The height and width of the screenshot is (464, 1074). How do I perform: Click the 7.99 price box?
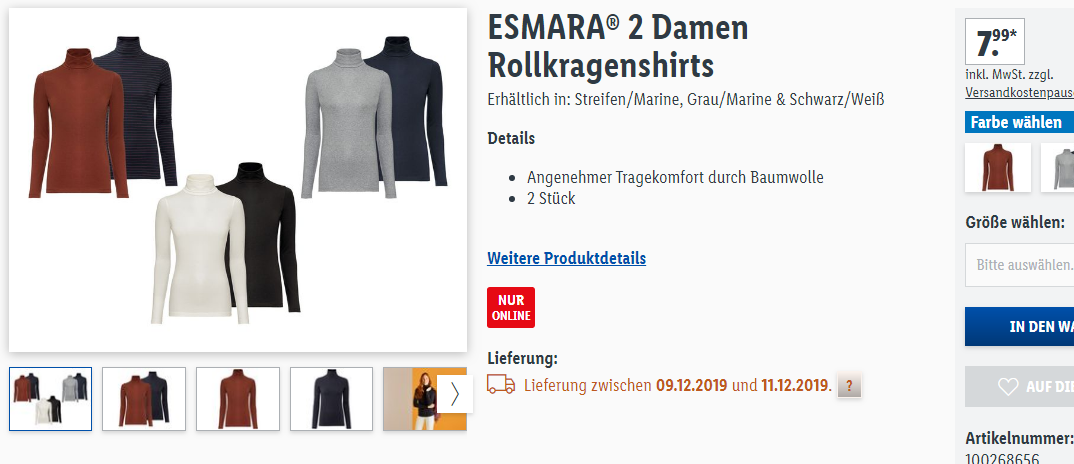pyautogui.click(x=995, y=42)
